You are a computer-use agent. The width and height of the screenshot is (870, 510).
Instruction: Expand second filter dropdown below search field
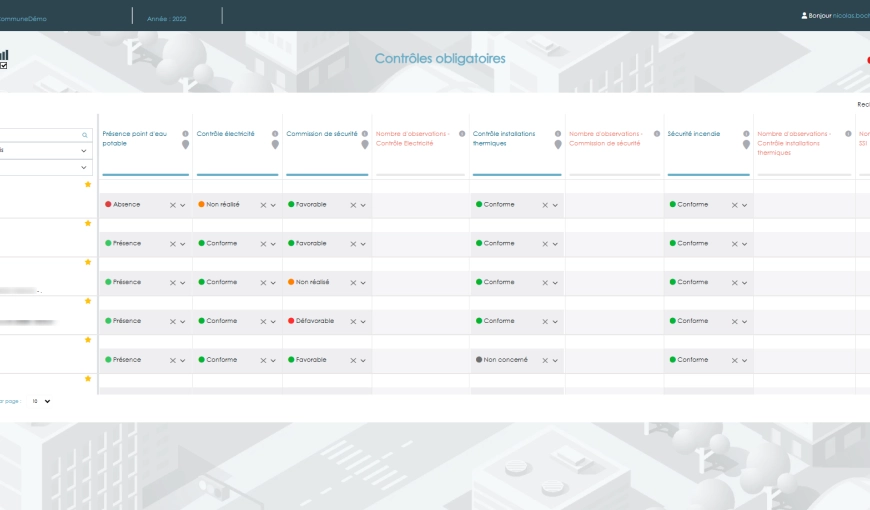[x=84, y=168]
